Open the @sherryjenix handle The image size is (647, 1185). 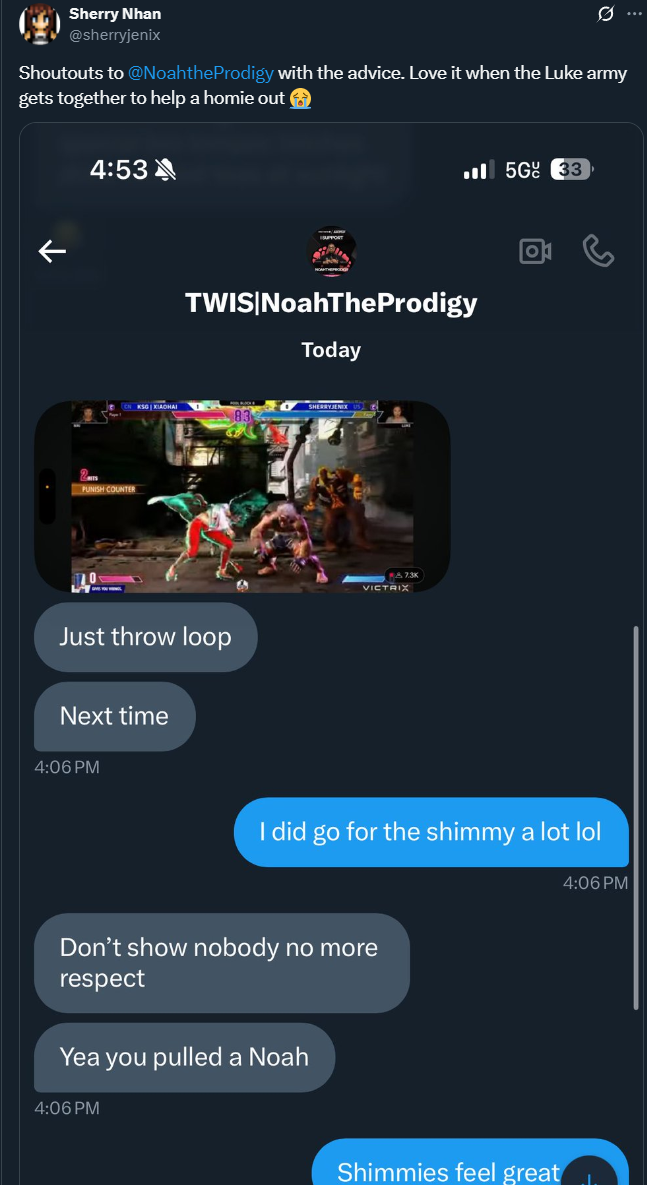point(114,35)
